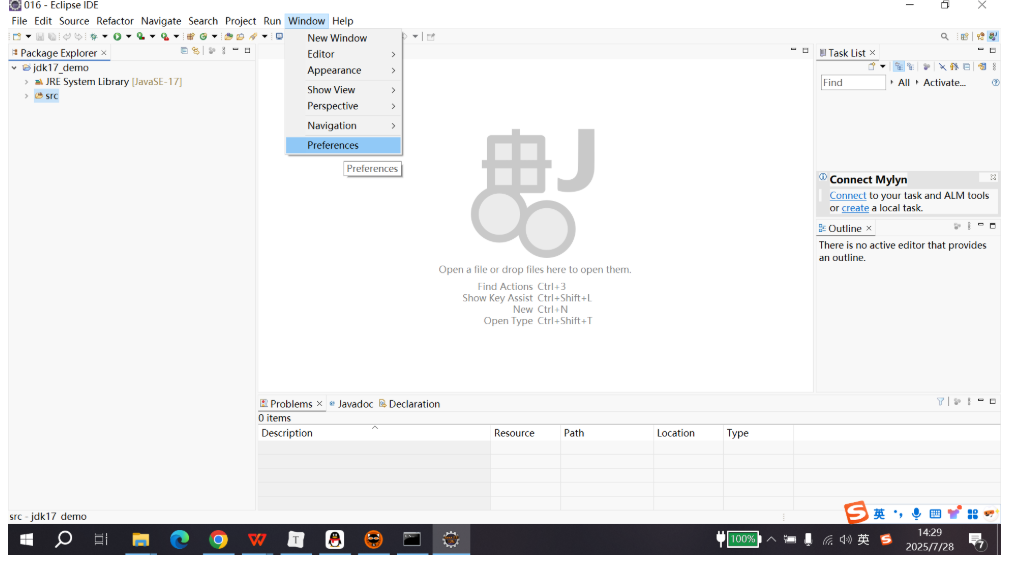Click the Open Task folder icon

[240, 37]
